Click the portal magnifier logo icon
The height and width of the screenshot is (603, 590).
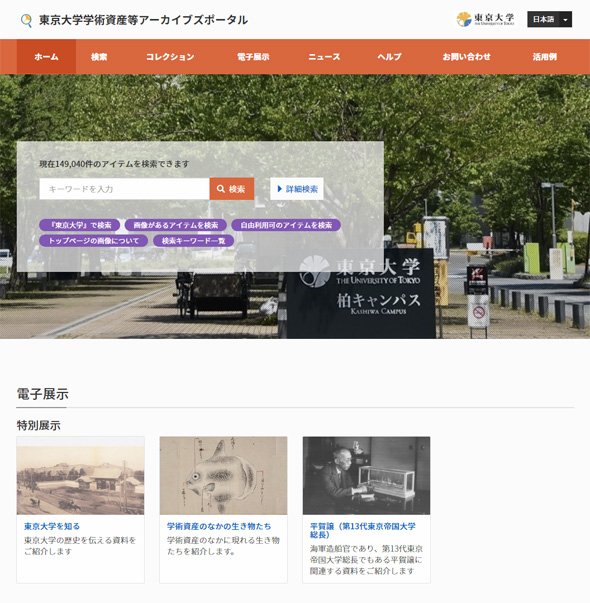coord(26,20)
